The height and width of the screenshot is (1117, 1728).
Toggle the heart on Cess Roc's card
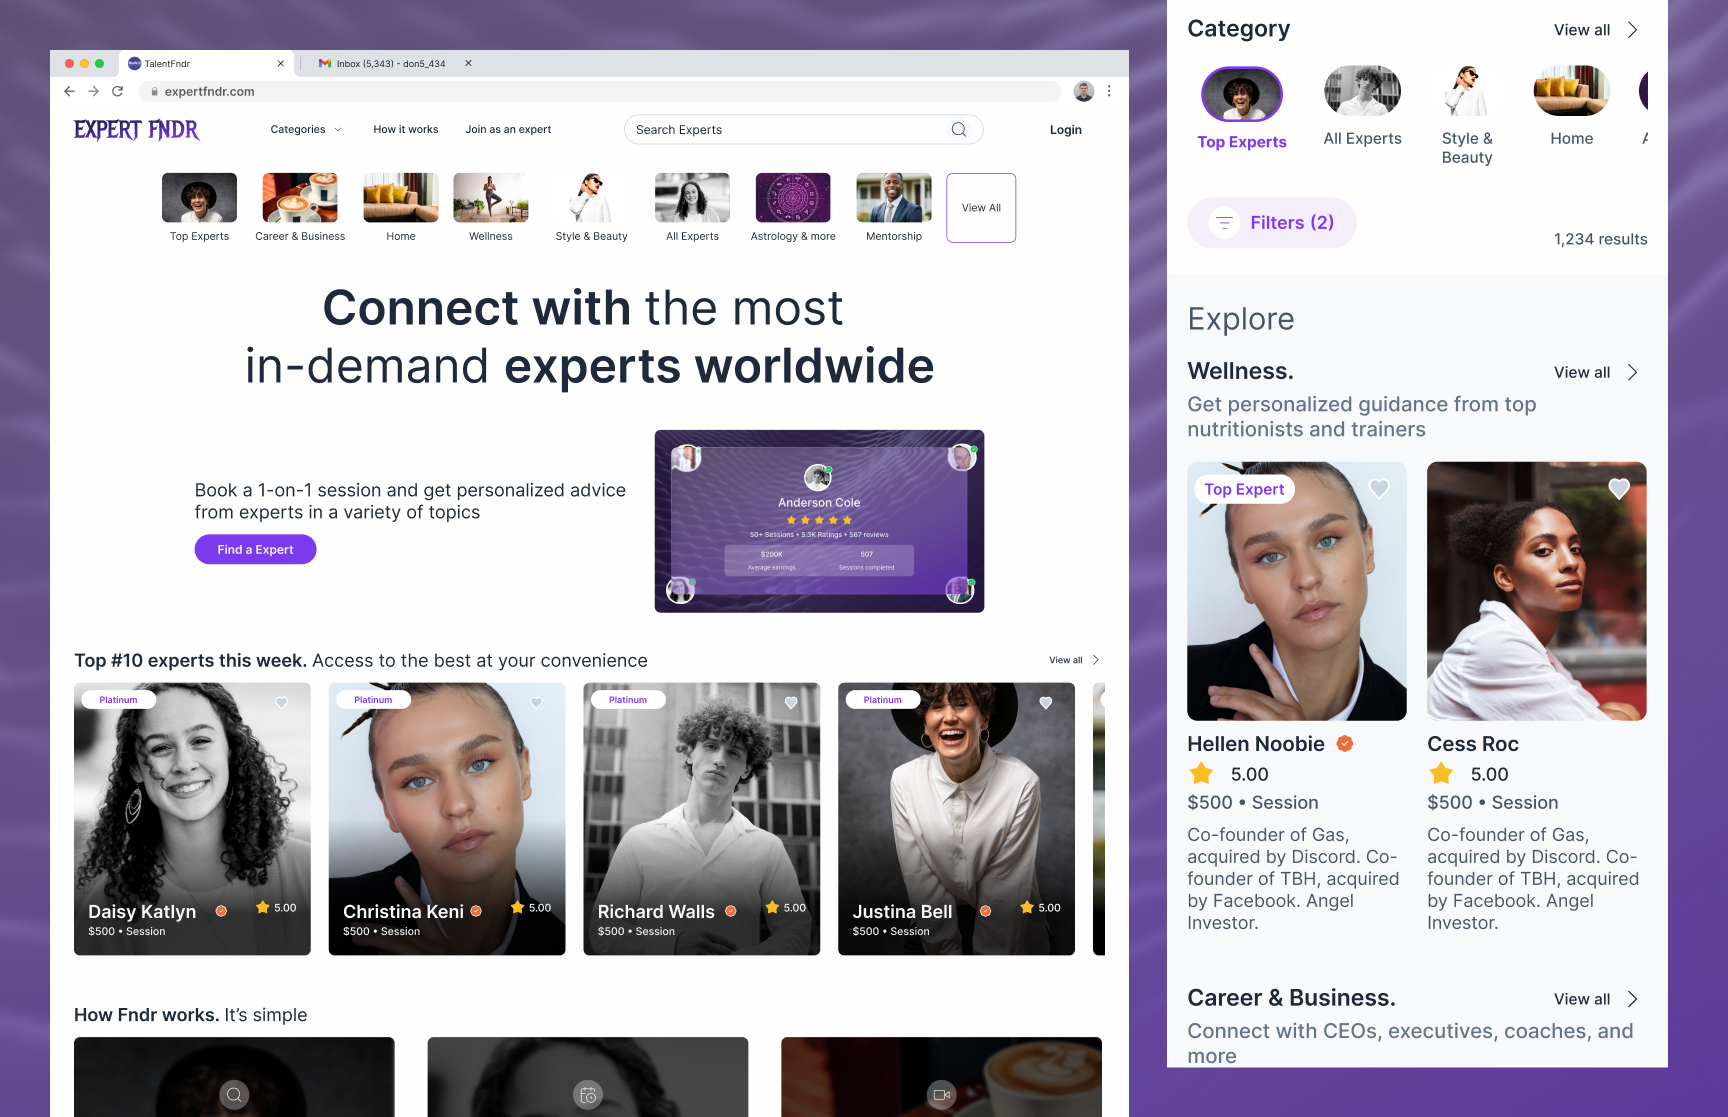pos(1619,488)
